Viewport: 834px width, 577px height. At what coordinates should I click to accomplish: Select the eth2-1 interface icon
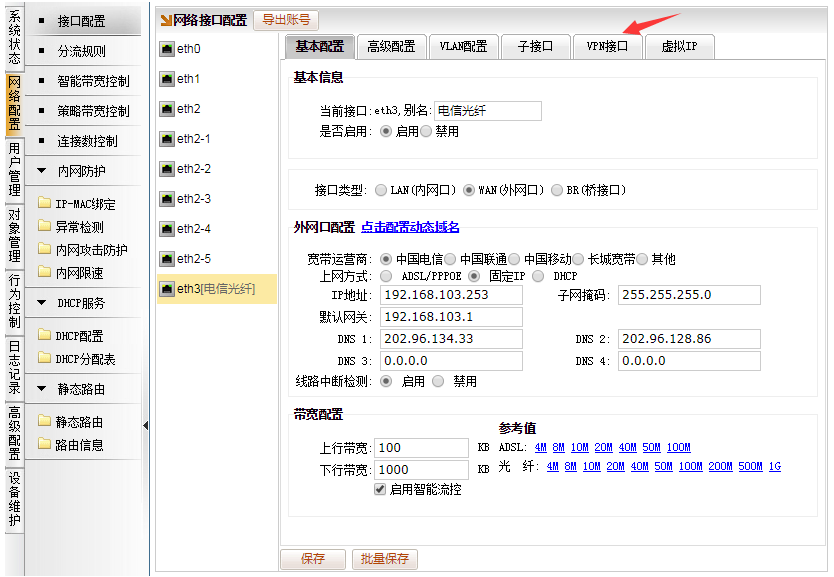tap(167, 139)
